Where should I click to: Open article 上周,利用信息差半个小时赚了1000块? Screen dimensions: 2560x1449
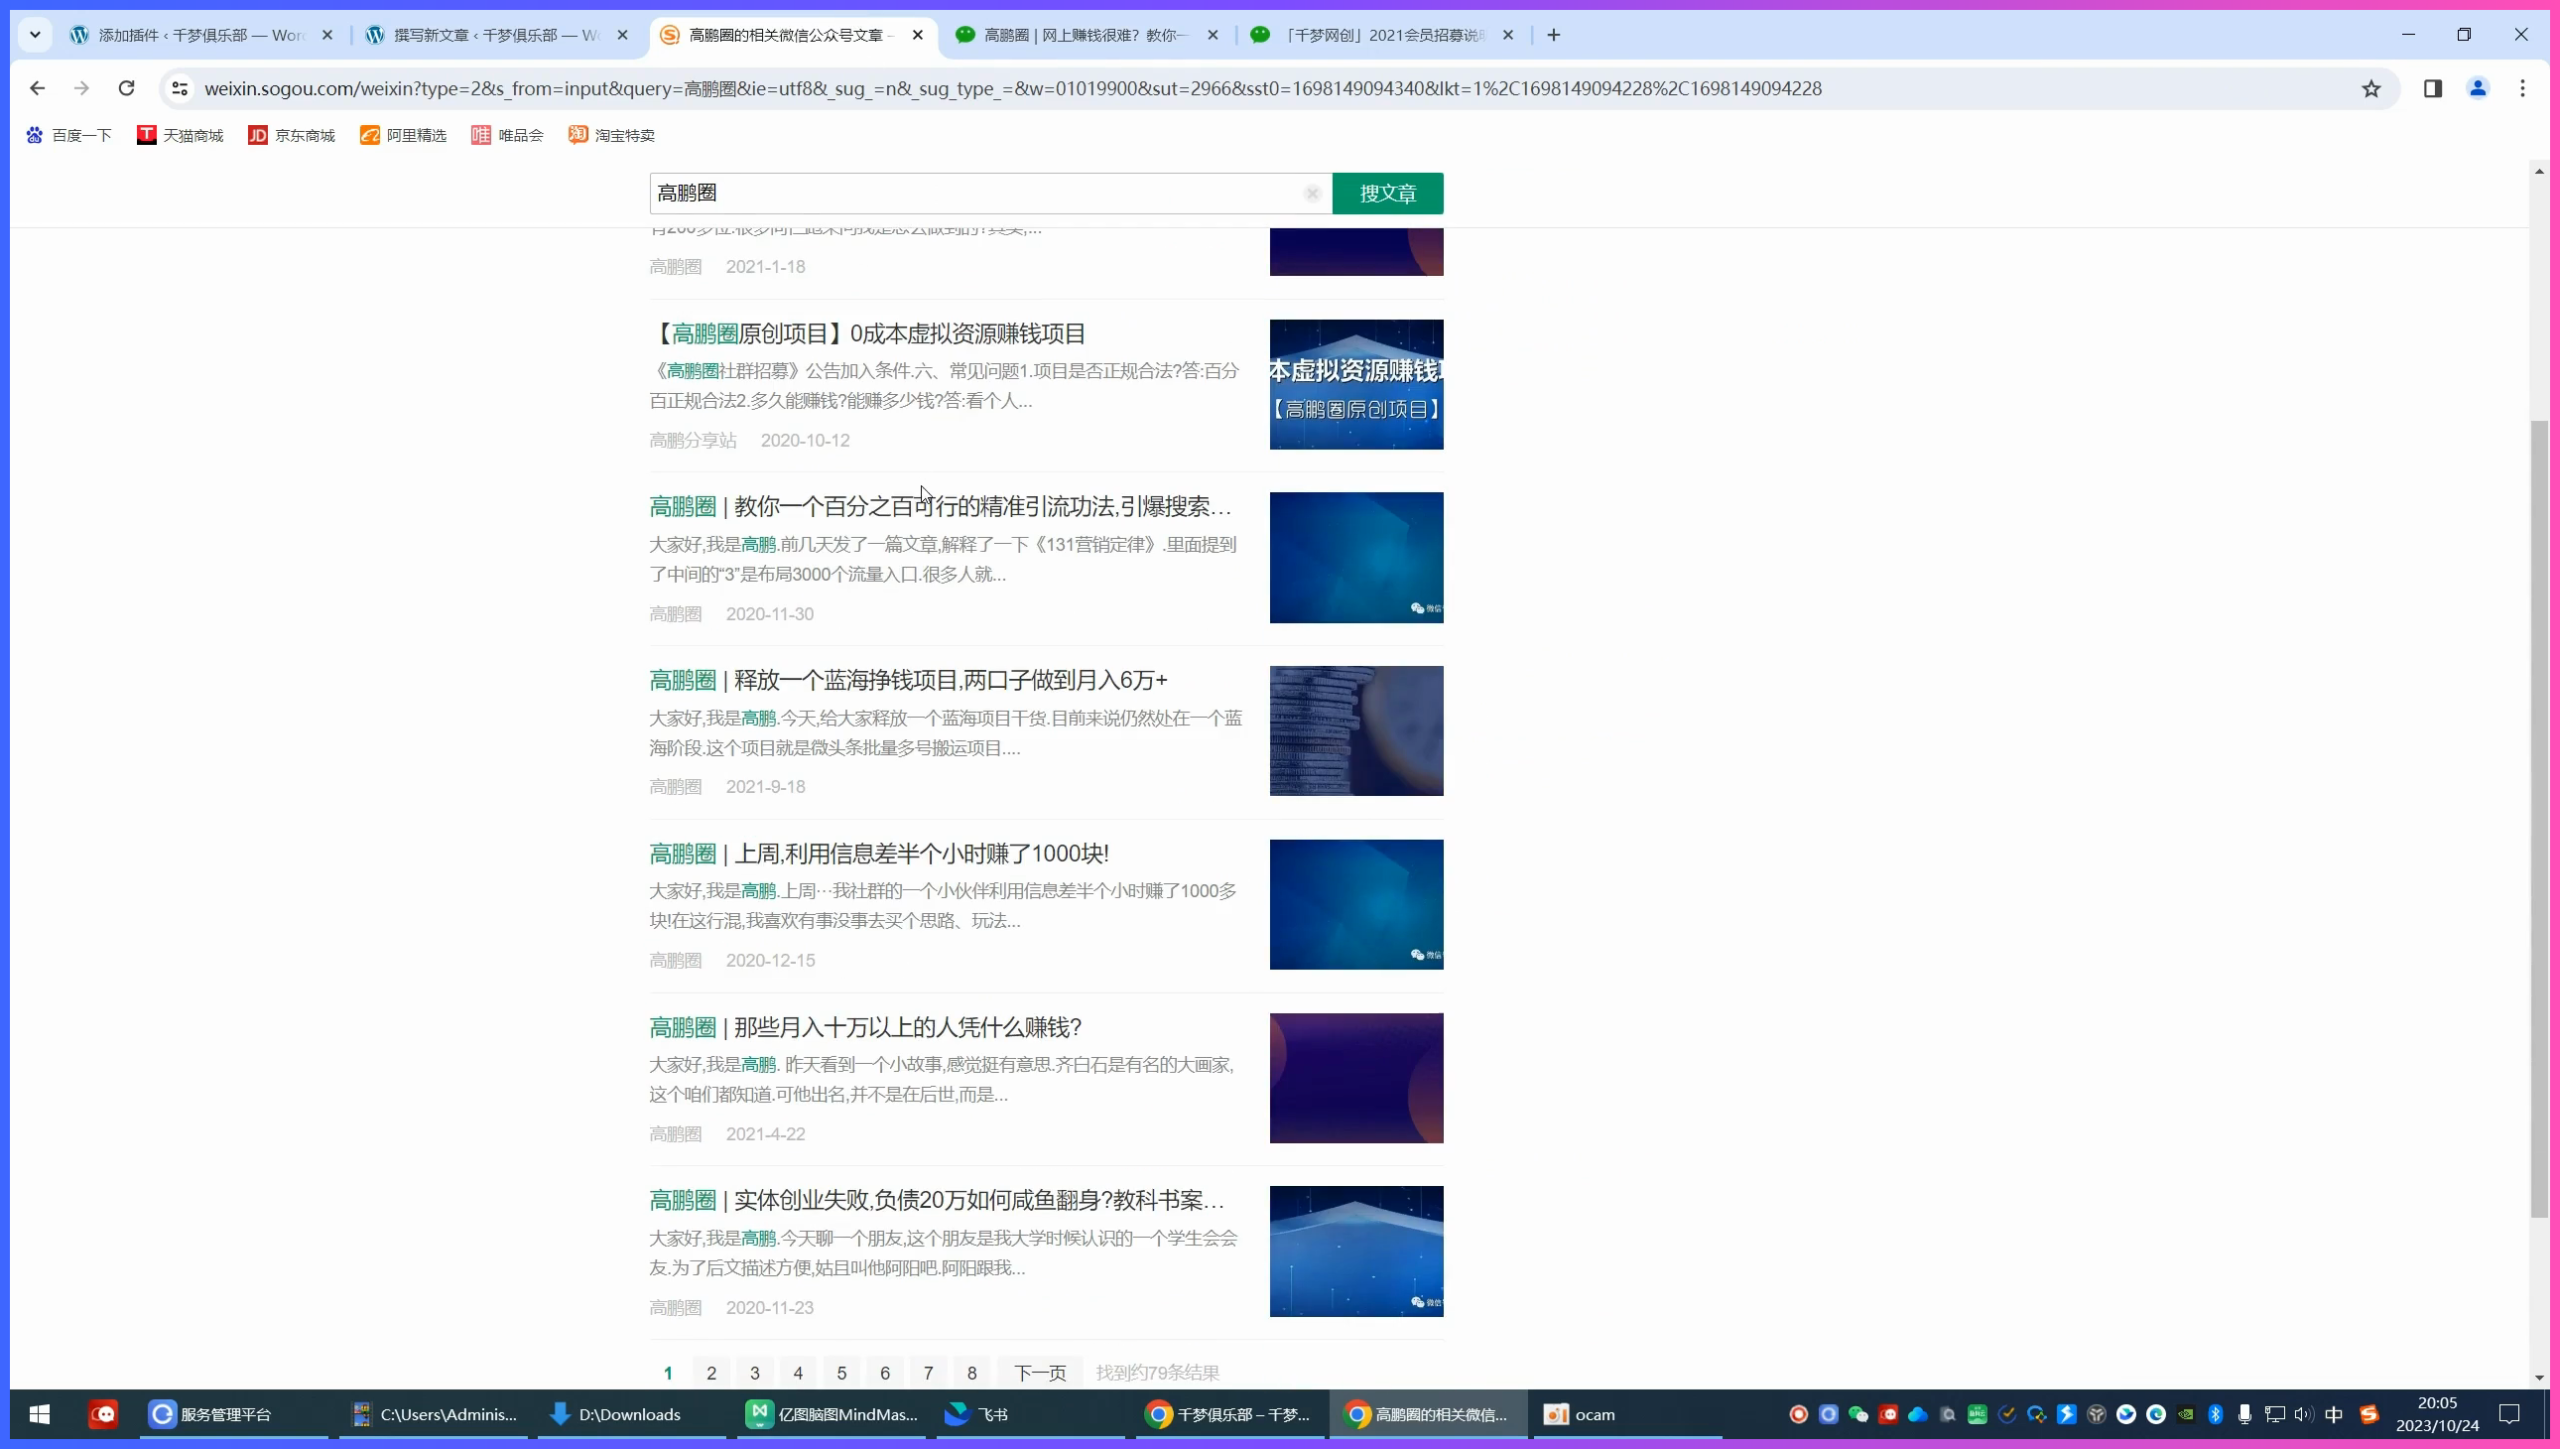(879, 853)
